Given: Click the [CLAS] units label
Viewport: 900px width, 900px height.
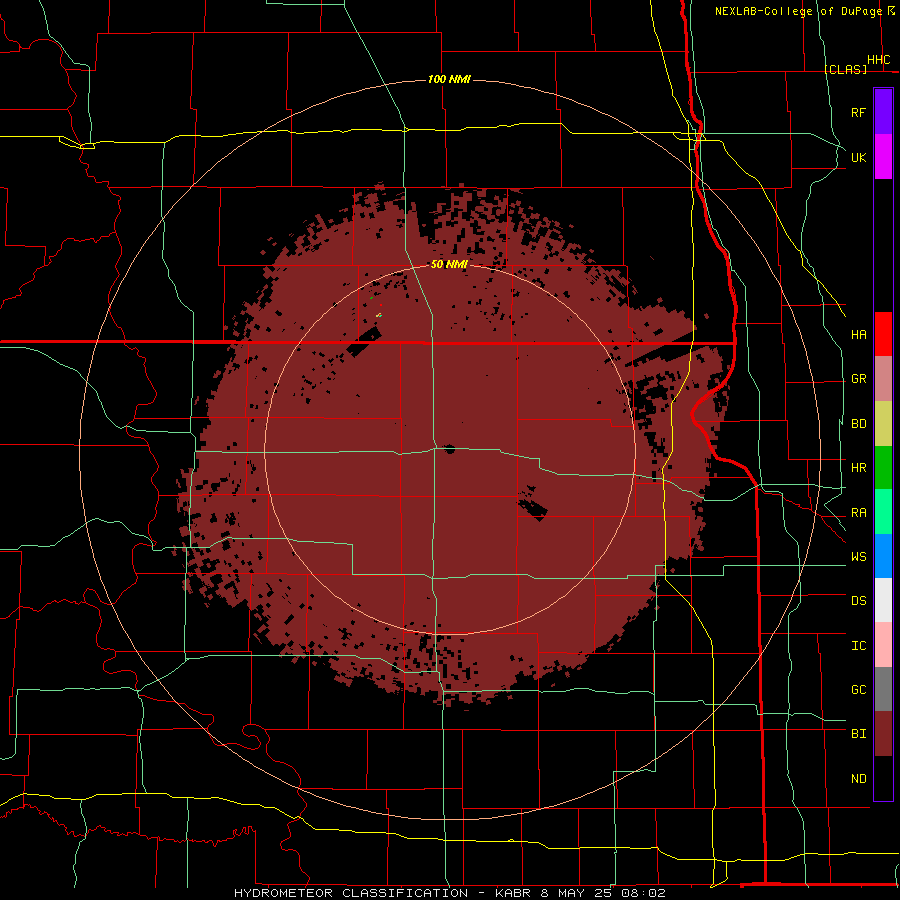Looking at the screenshot, I should tap(845, 69).
